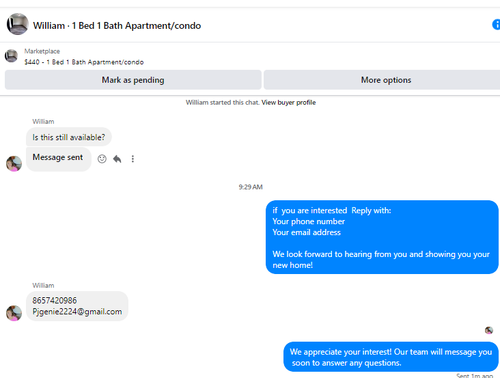Mark the listing as pending
This screenshot has height=378, width=500.
pyautogui.click(x=133, y=80)
